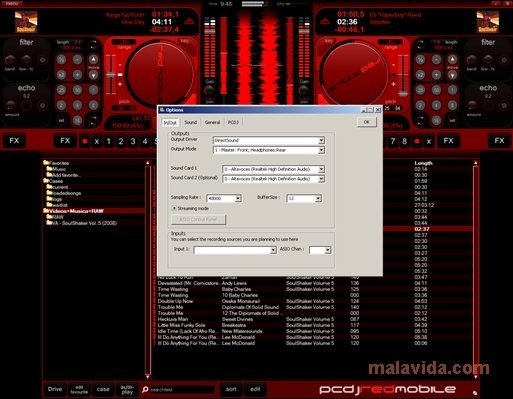Click the leftmost FX button

(x=14, y=141)
